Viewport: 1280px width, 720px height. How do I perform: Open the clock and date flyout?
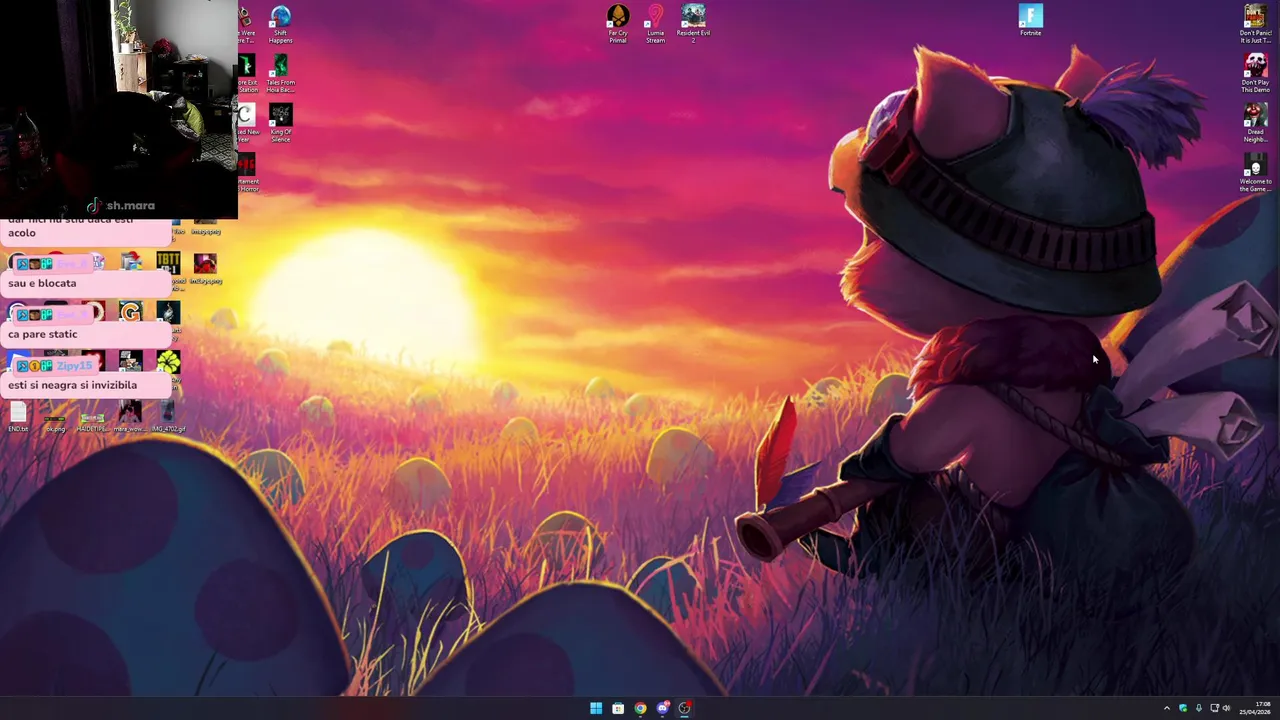tap(1256, 708)
